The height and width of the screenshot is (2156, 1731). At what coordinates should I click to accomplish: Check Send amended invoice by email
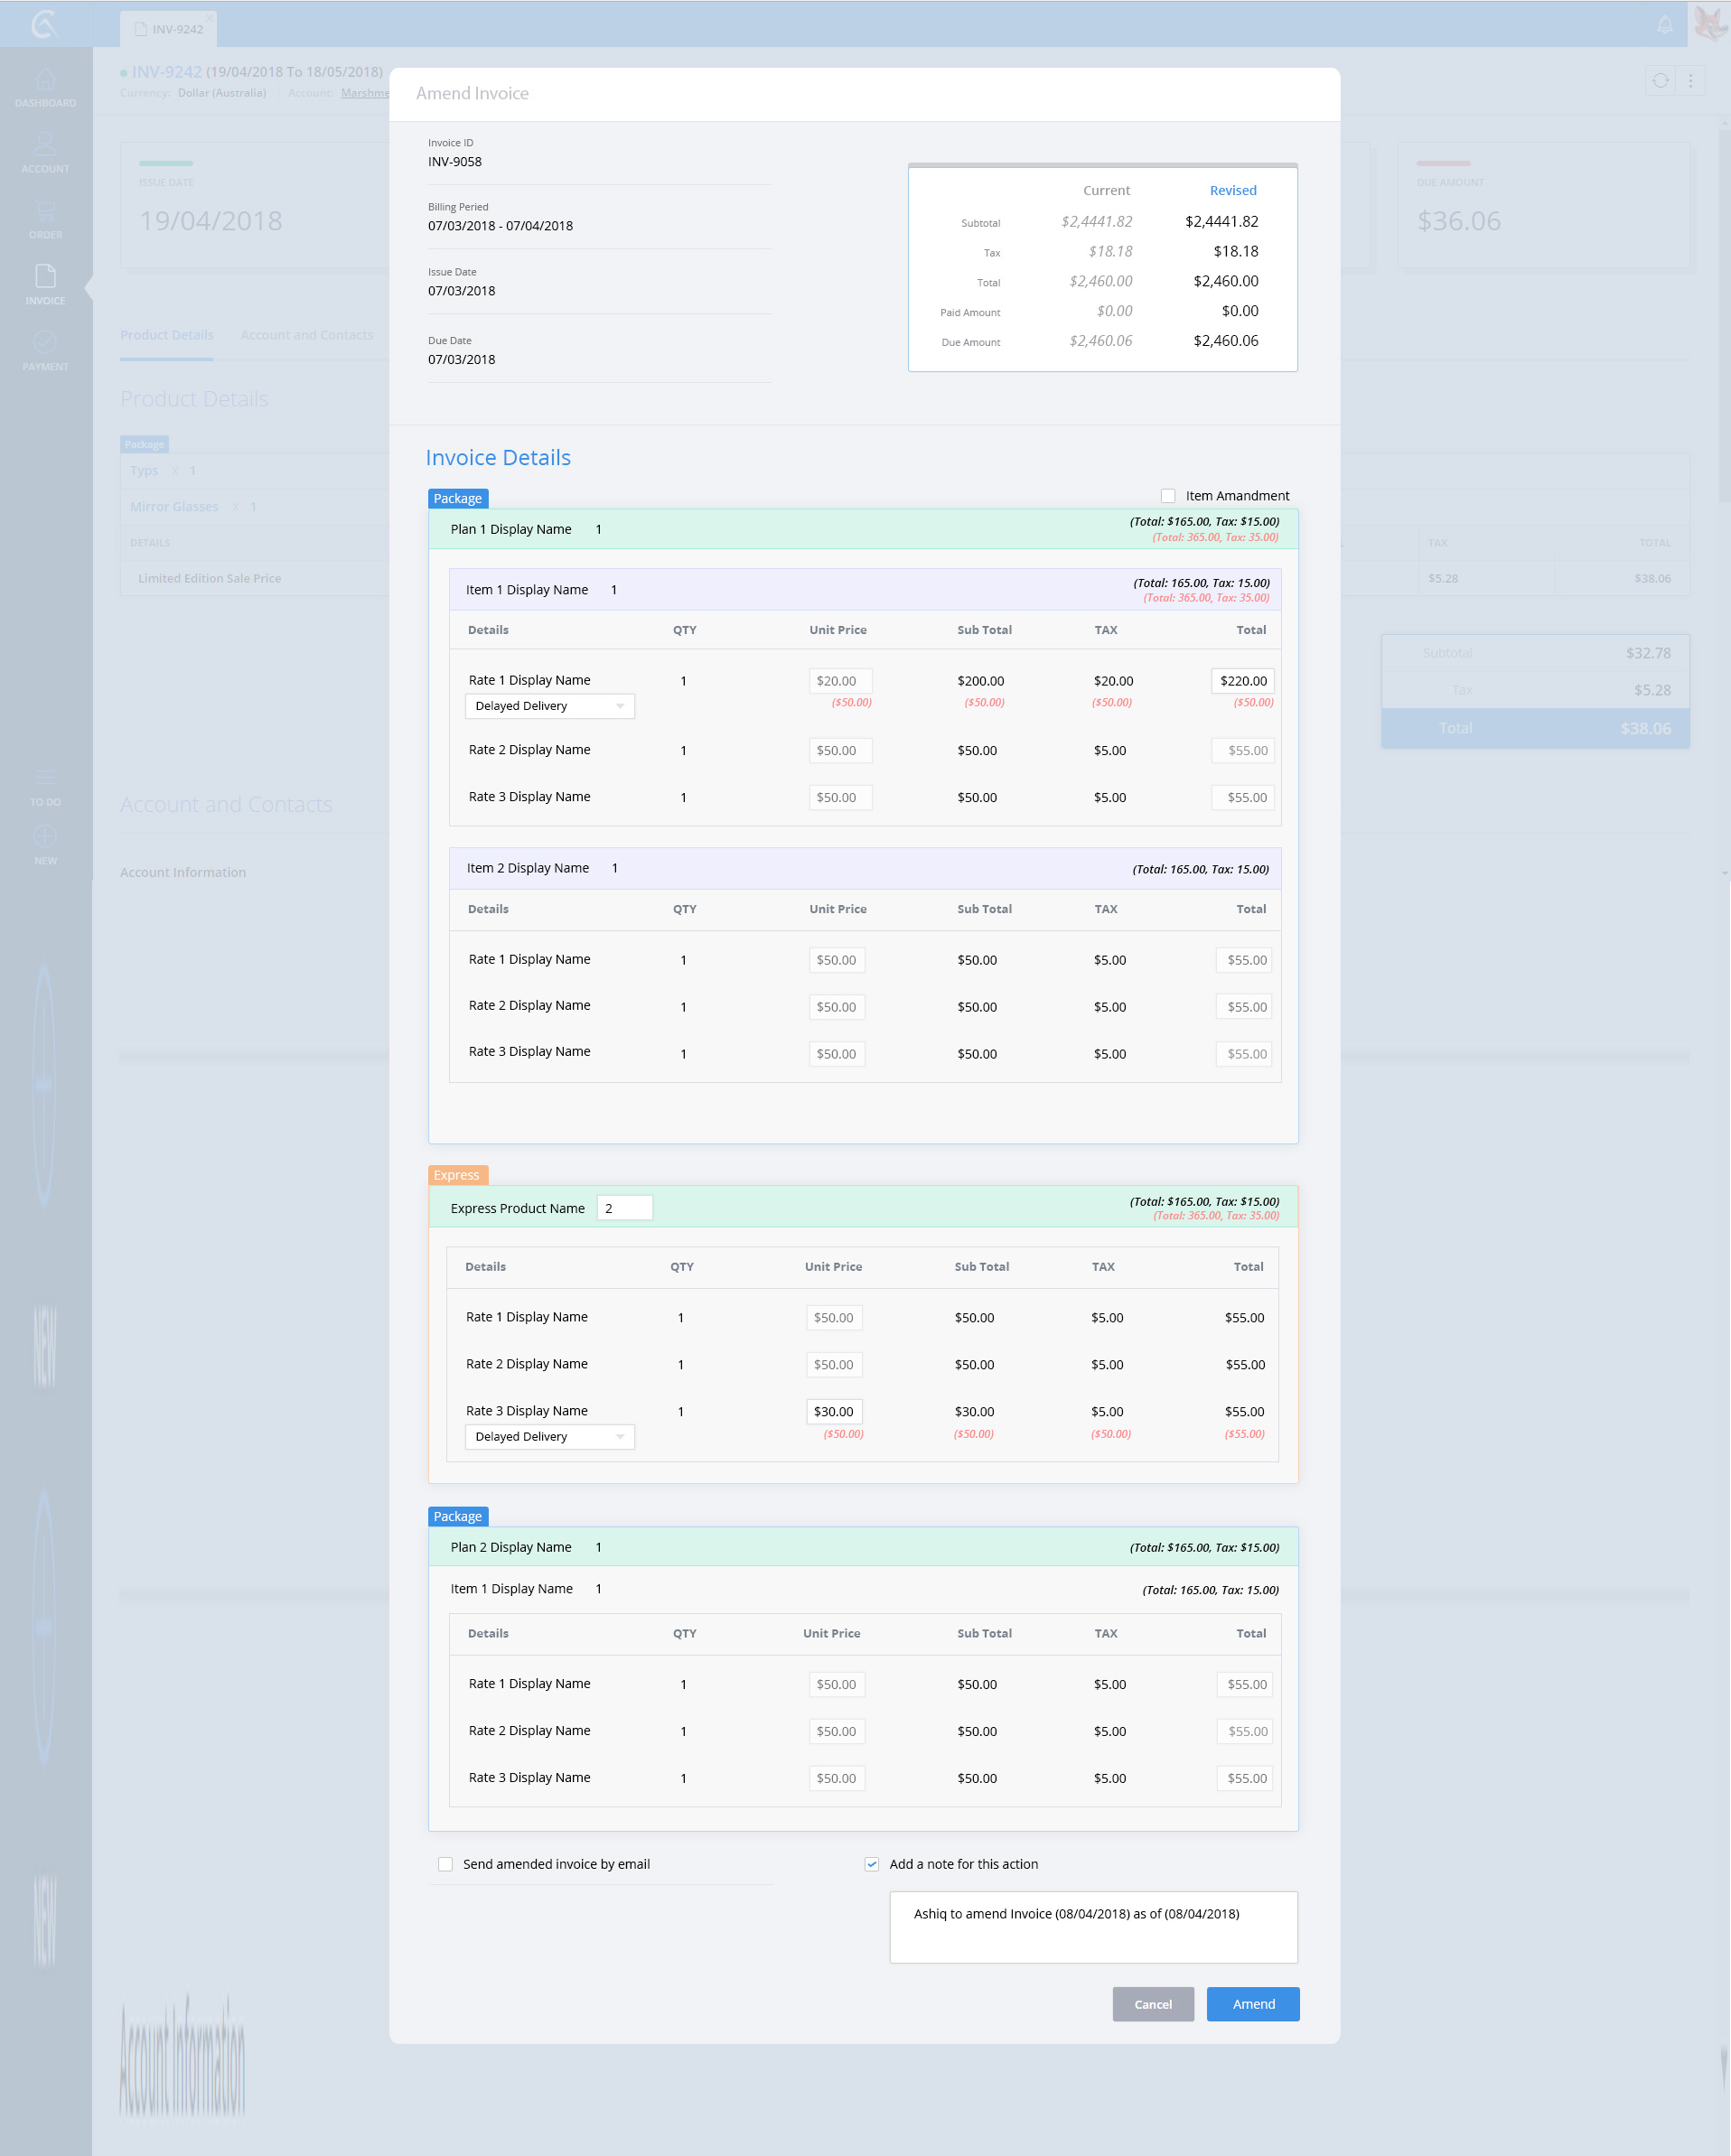coord(446,1864)
